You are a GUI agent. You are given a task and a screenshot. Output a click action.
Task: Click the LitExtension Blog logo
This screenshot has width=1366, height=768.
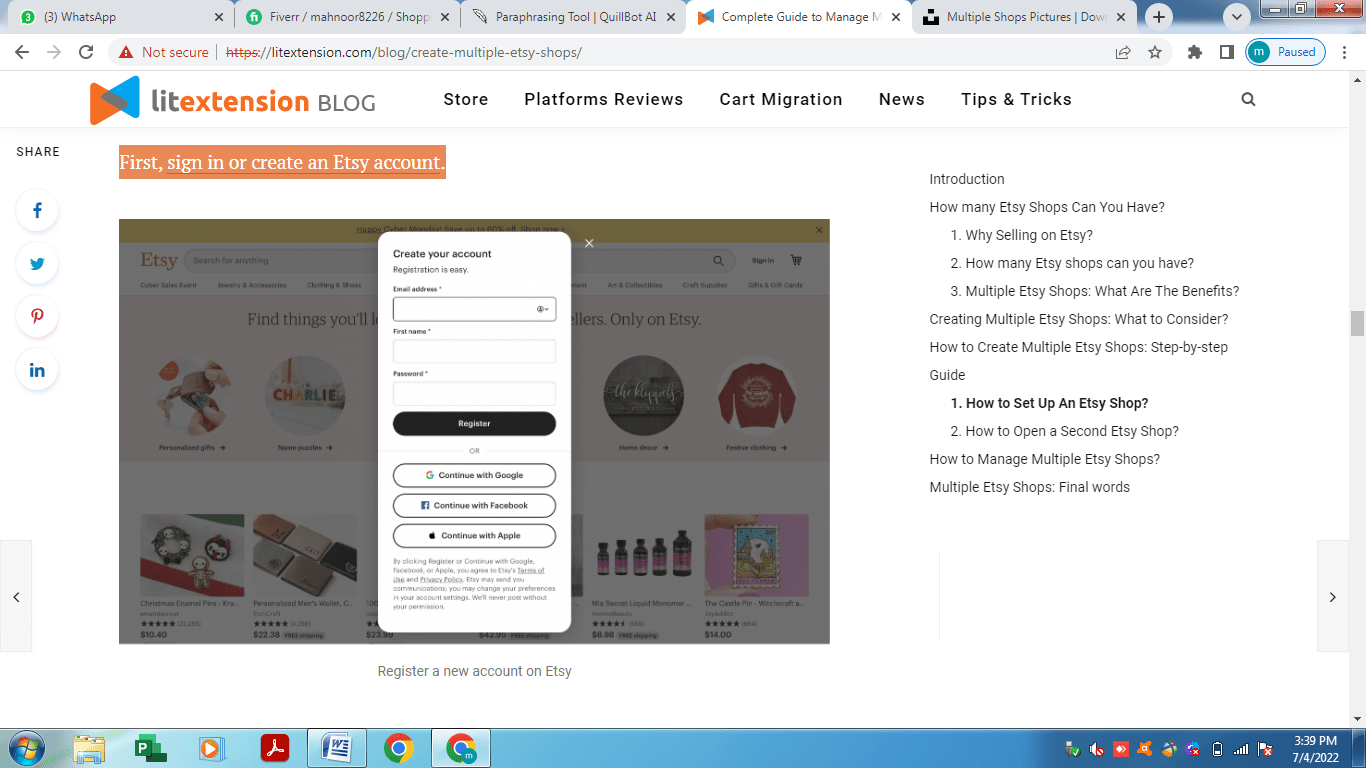tap(232, 100)
